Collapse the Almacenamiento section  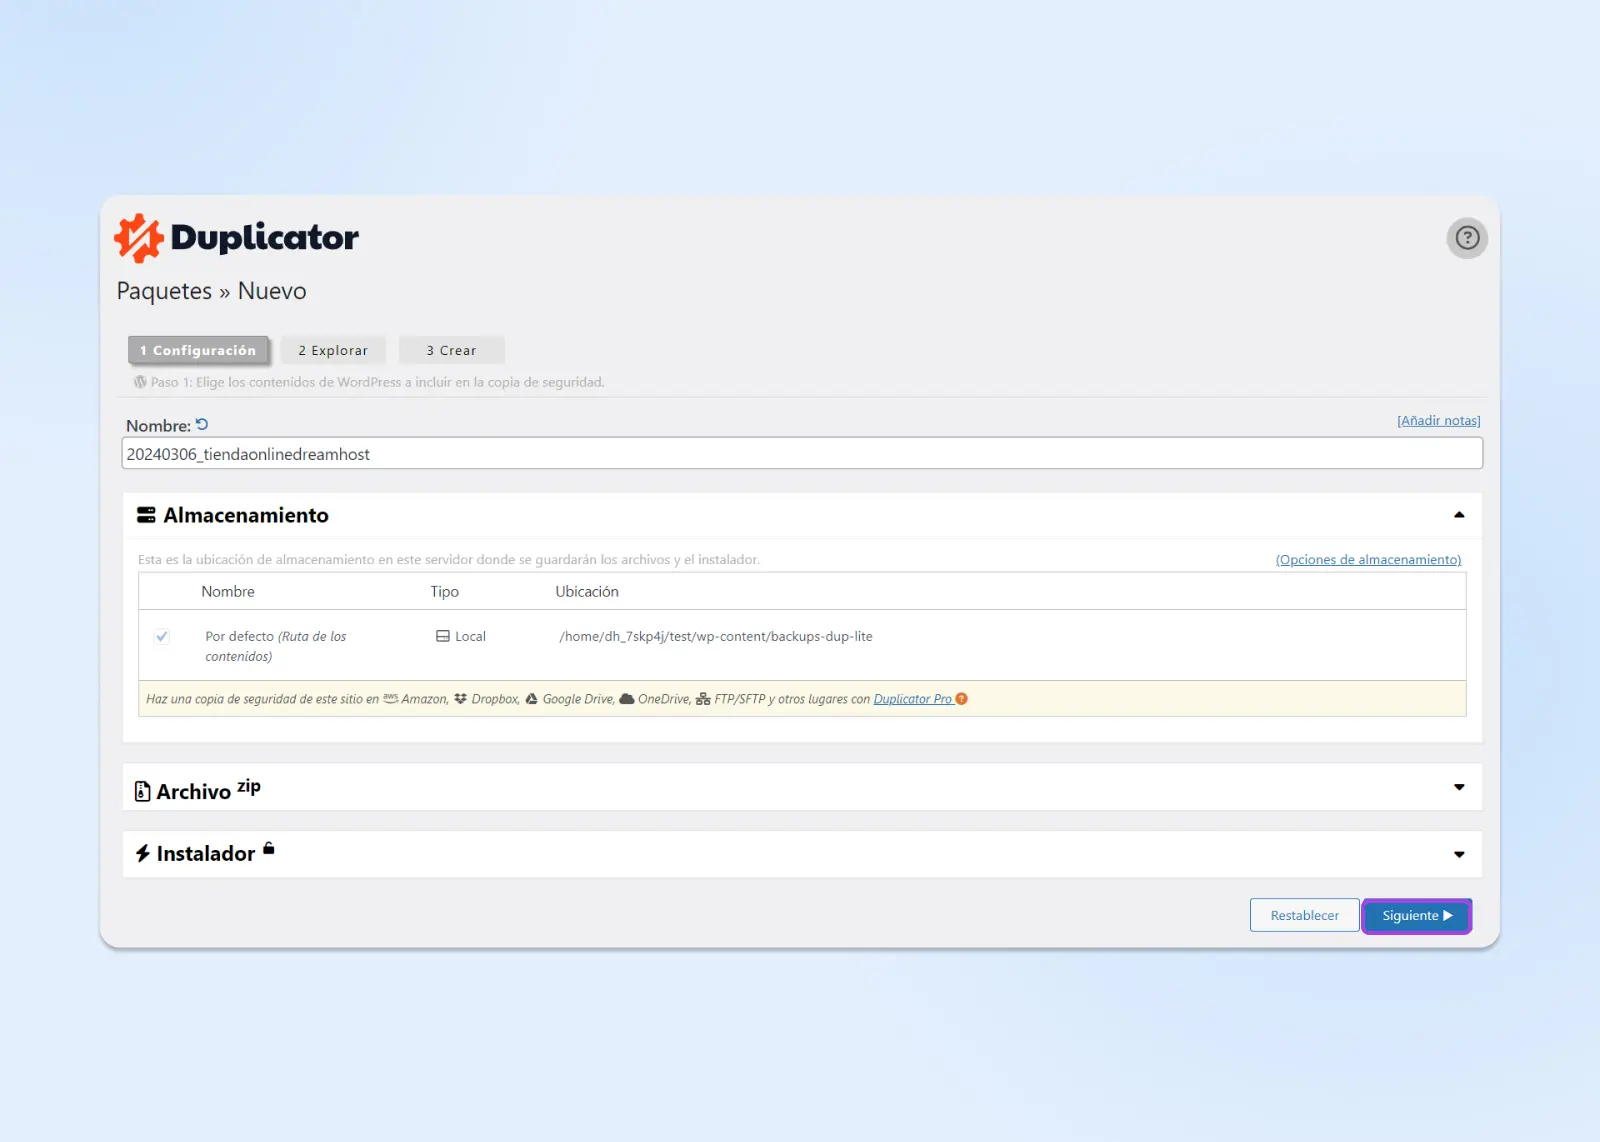click(x=1459, y=515)
